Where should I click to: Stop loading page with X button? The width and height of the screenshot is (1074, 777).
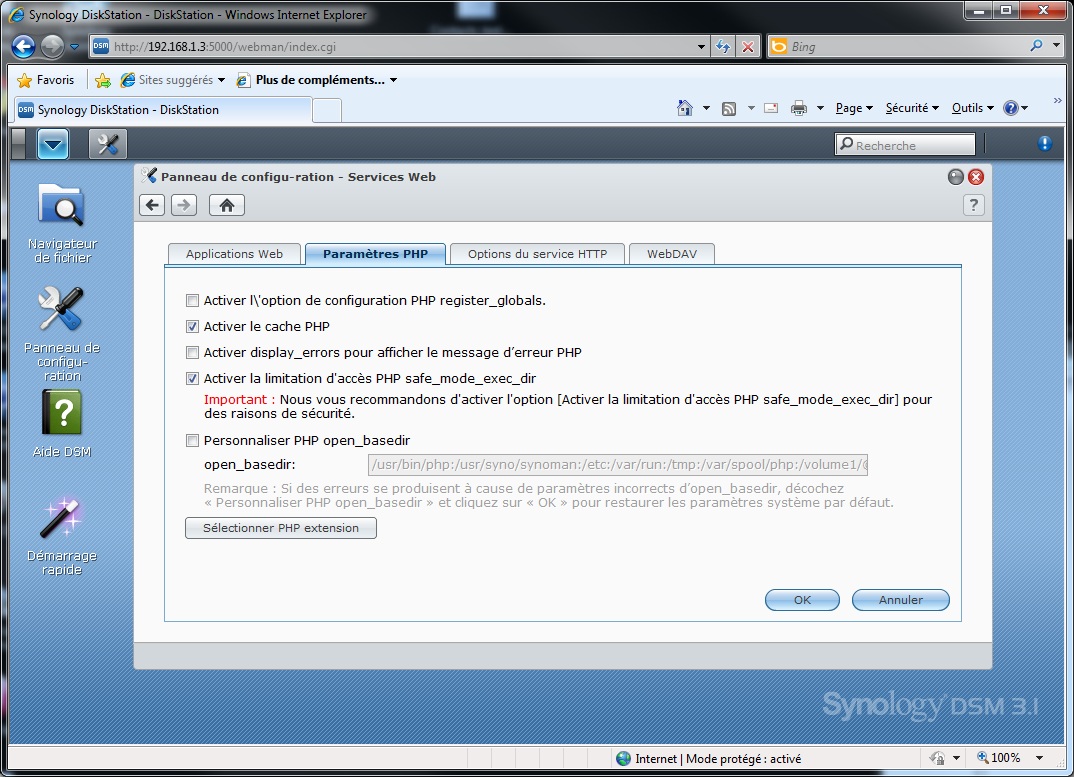748,47
